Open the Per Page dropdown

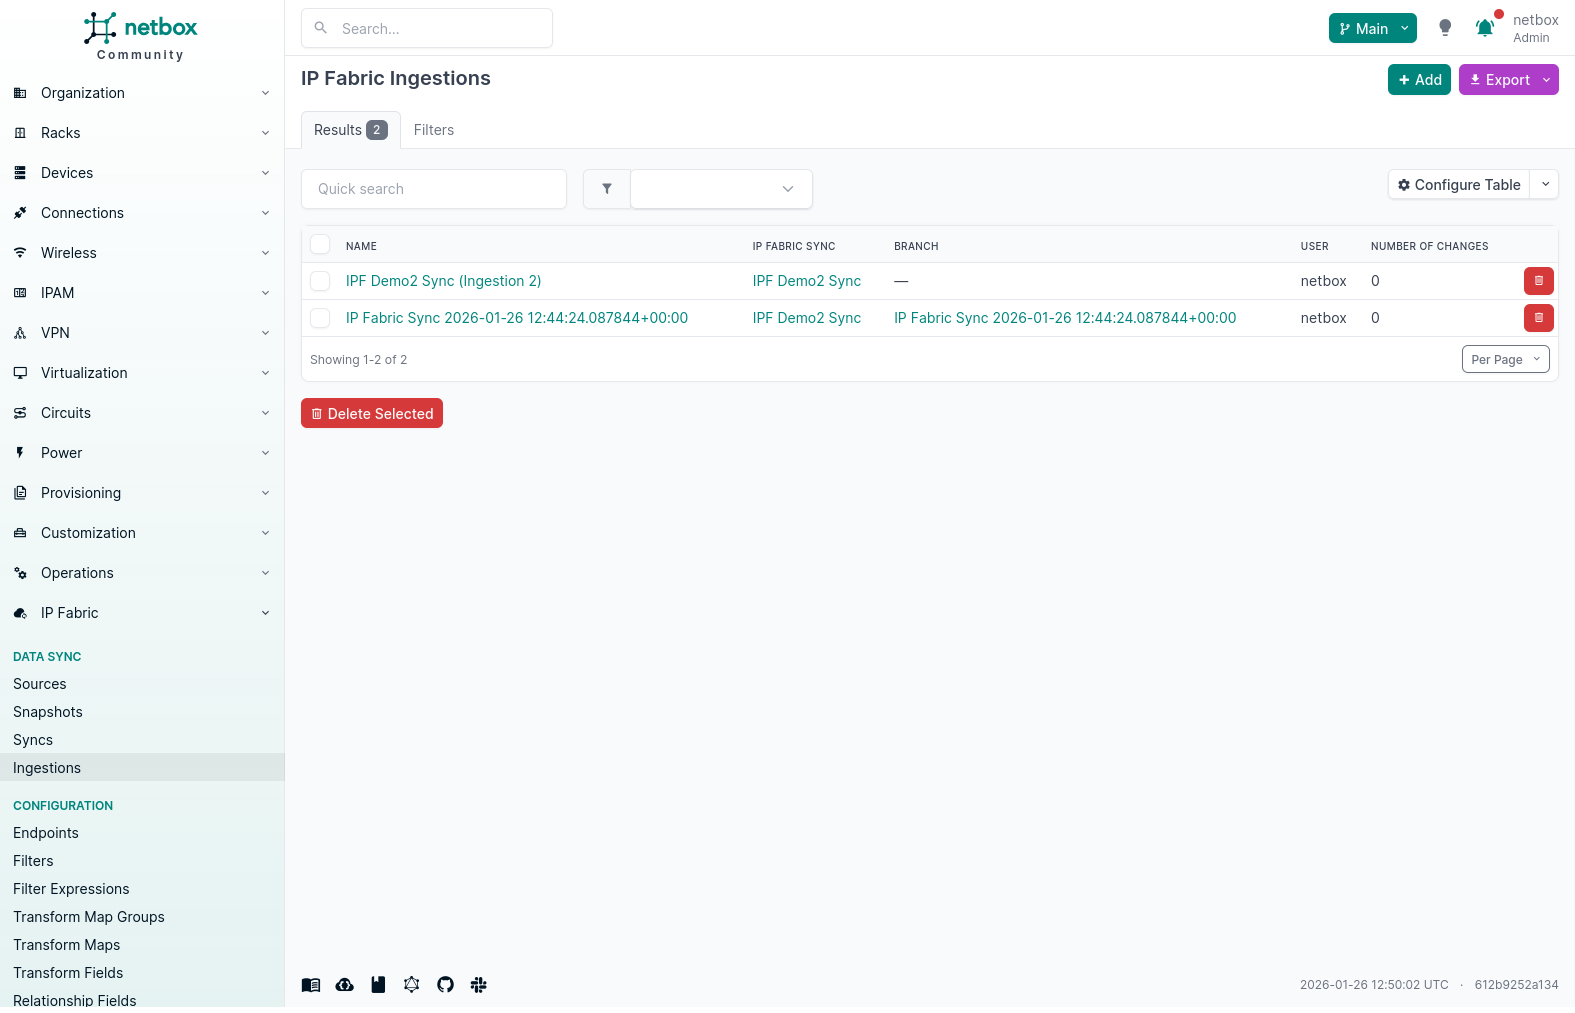coord(1505,359)
